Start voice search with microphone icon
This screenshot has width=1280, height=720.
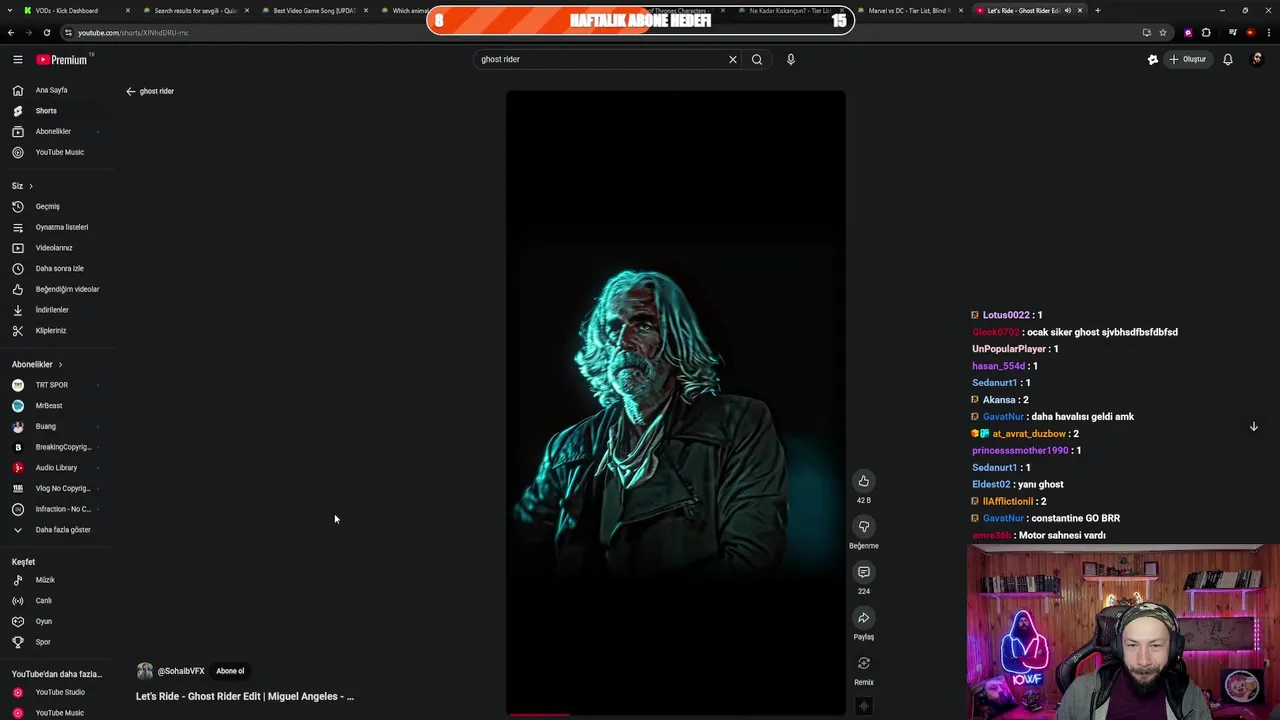coord(791,59)
